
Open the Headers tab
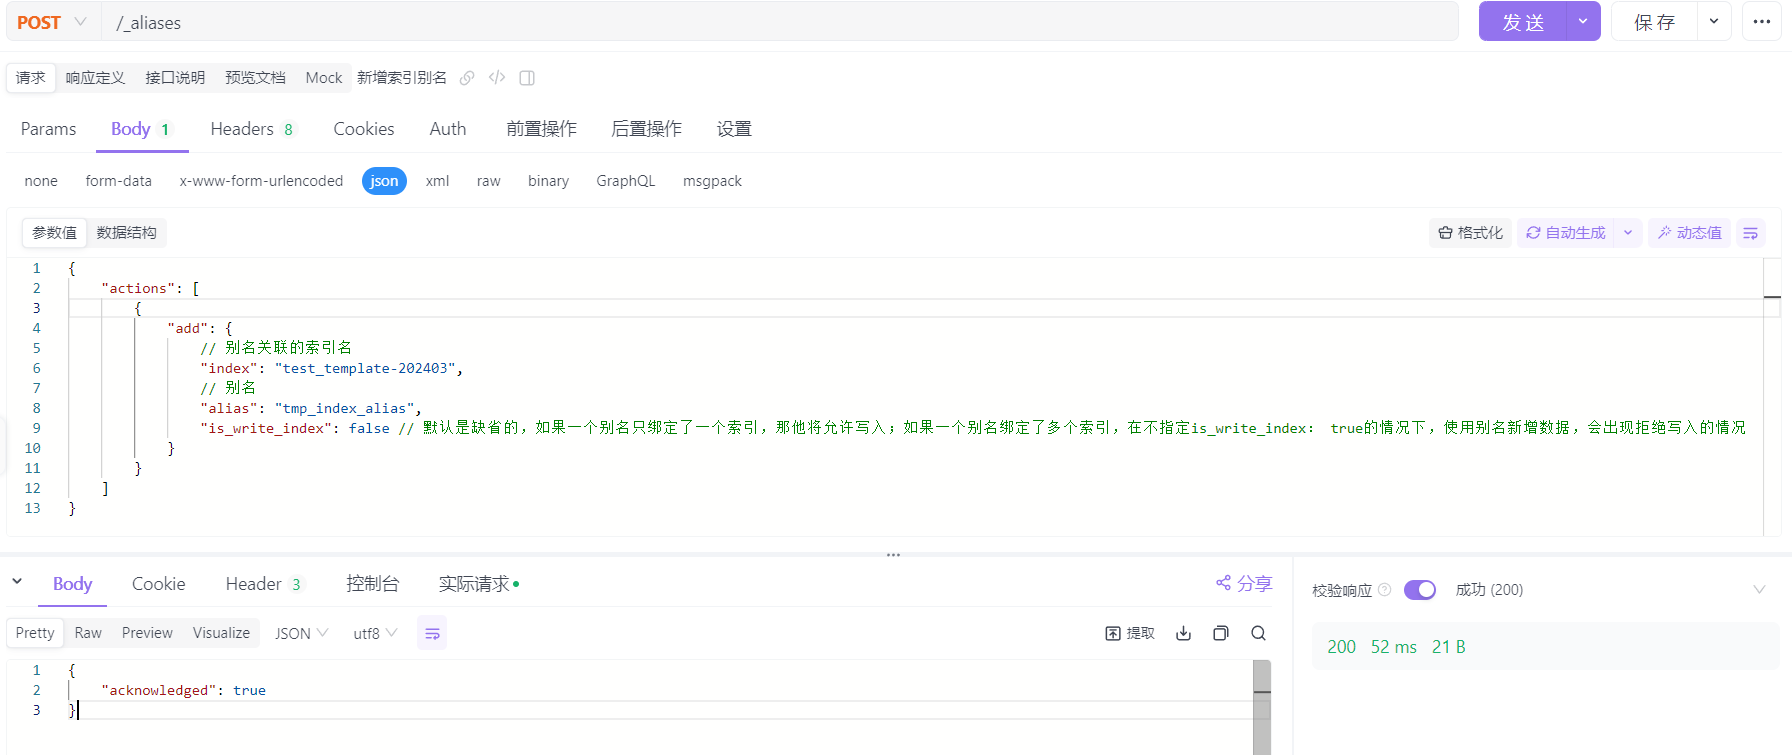pos(252,129)
